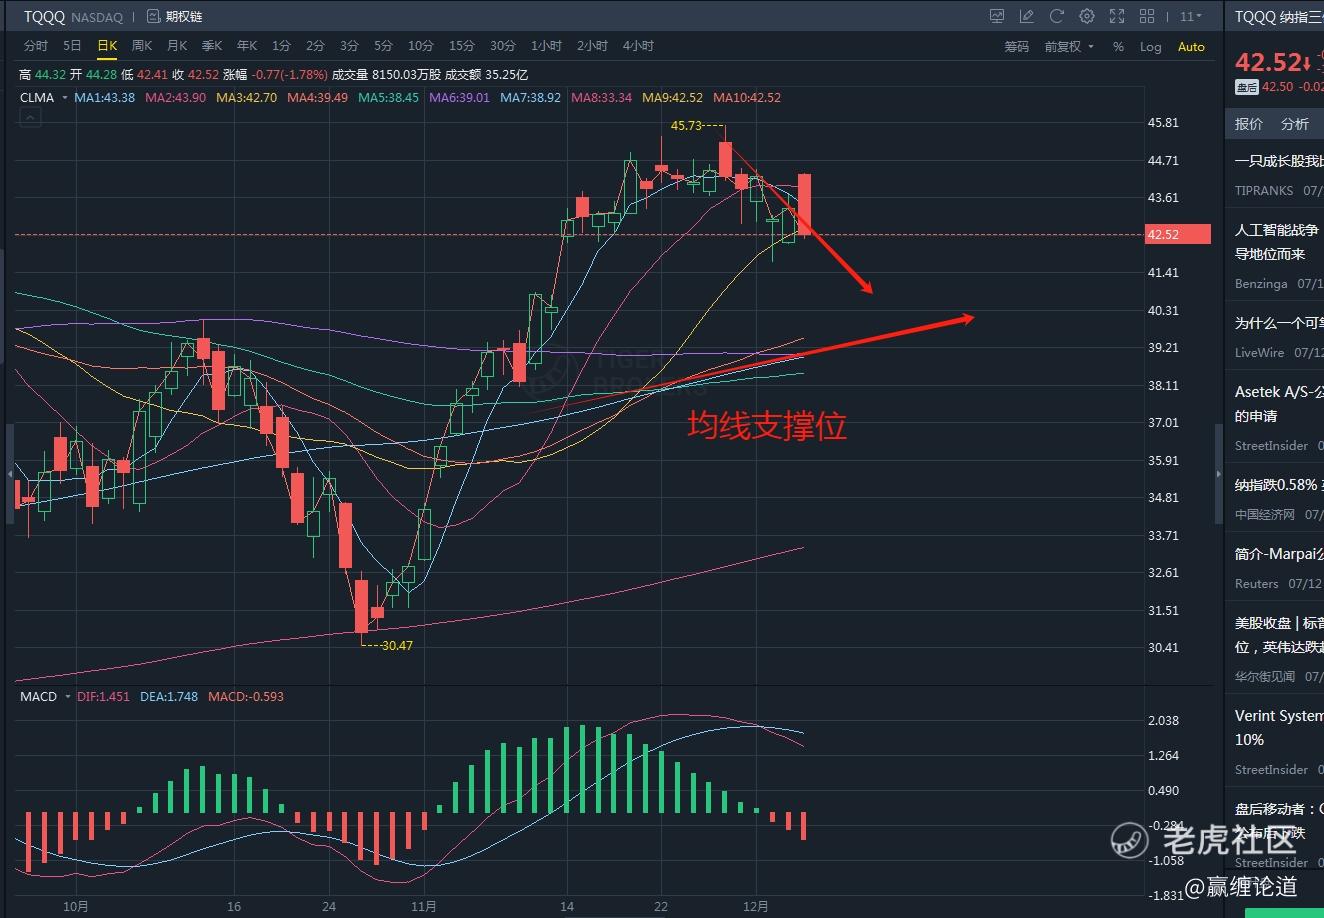Select the 30分 interval
Image resolution: width=1324 pixels, height=918 pixels.
click(x=503, y=46)
